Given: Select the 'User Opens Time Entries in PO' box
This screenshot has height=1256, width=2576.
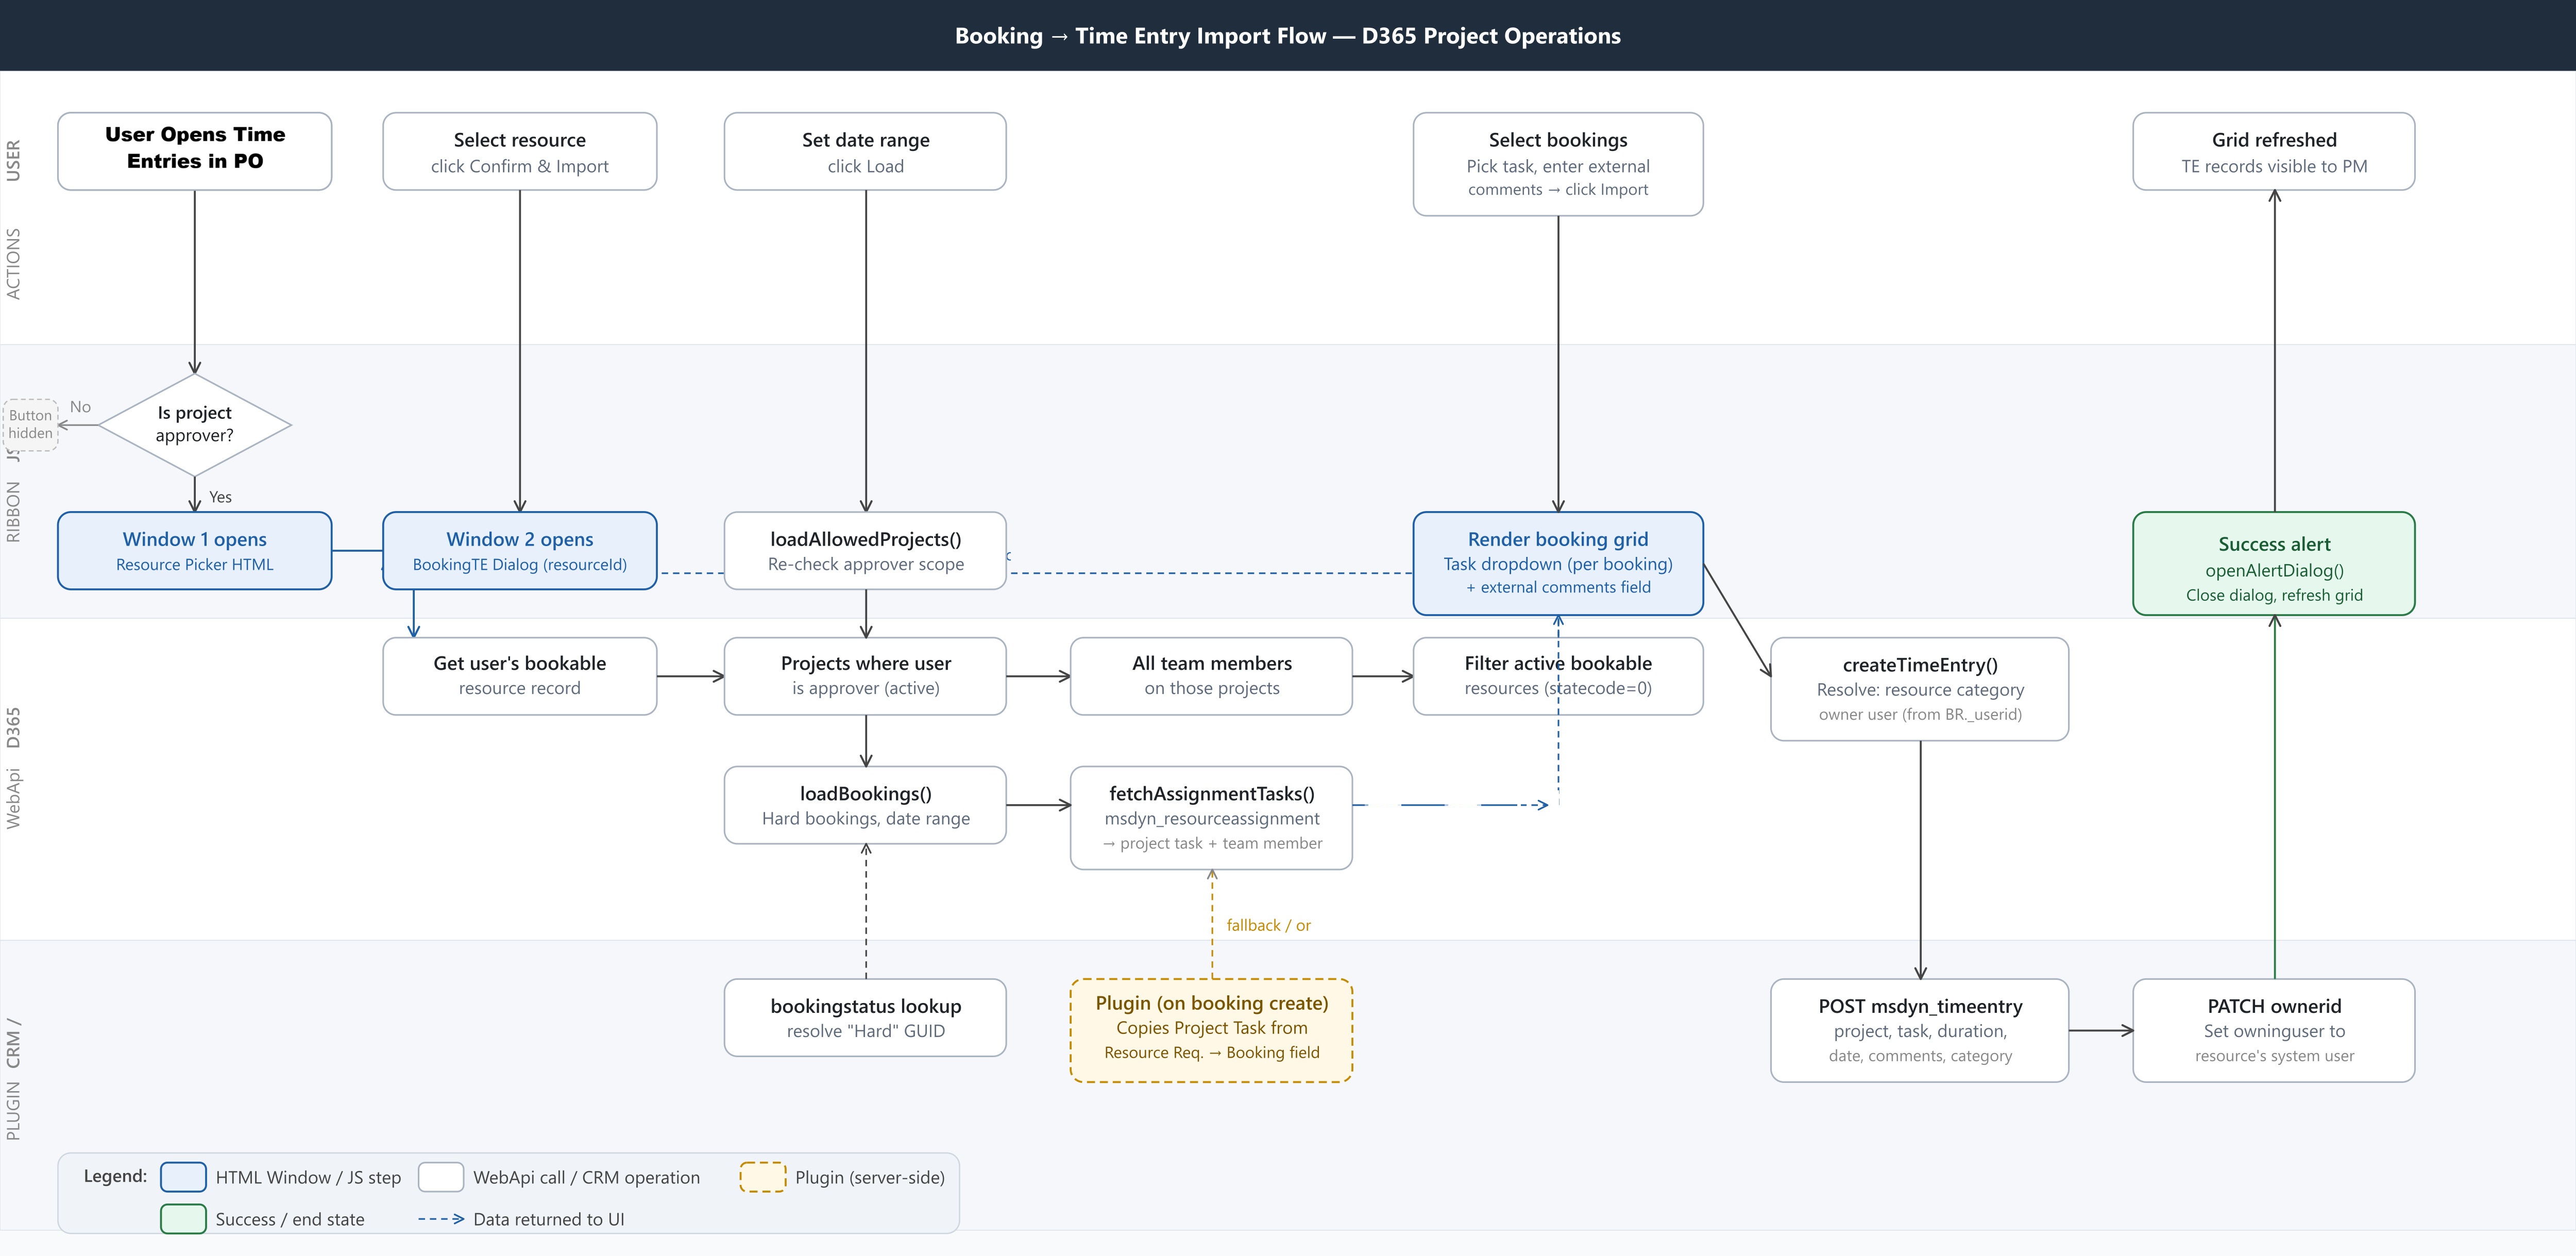Looking at the screenshot, I should coord(195,151).
